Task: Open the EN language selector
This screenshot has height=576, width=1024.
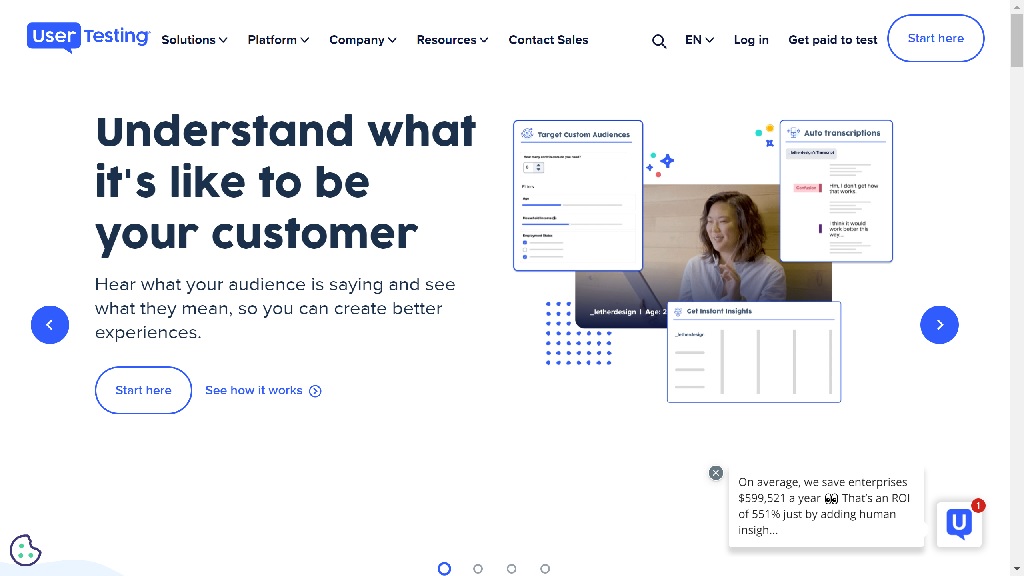Action: click(x=699, y=40)
